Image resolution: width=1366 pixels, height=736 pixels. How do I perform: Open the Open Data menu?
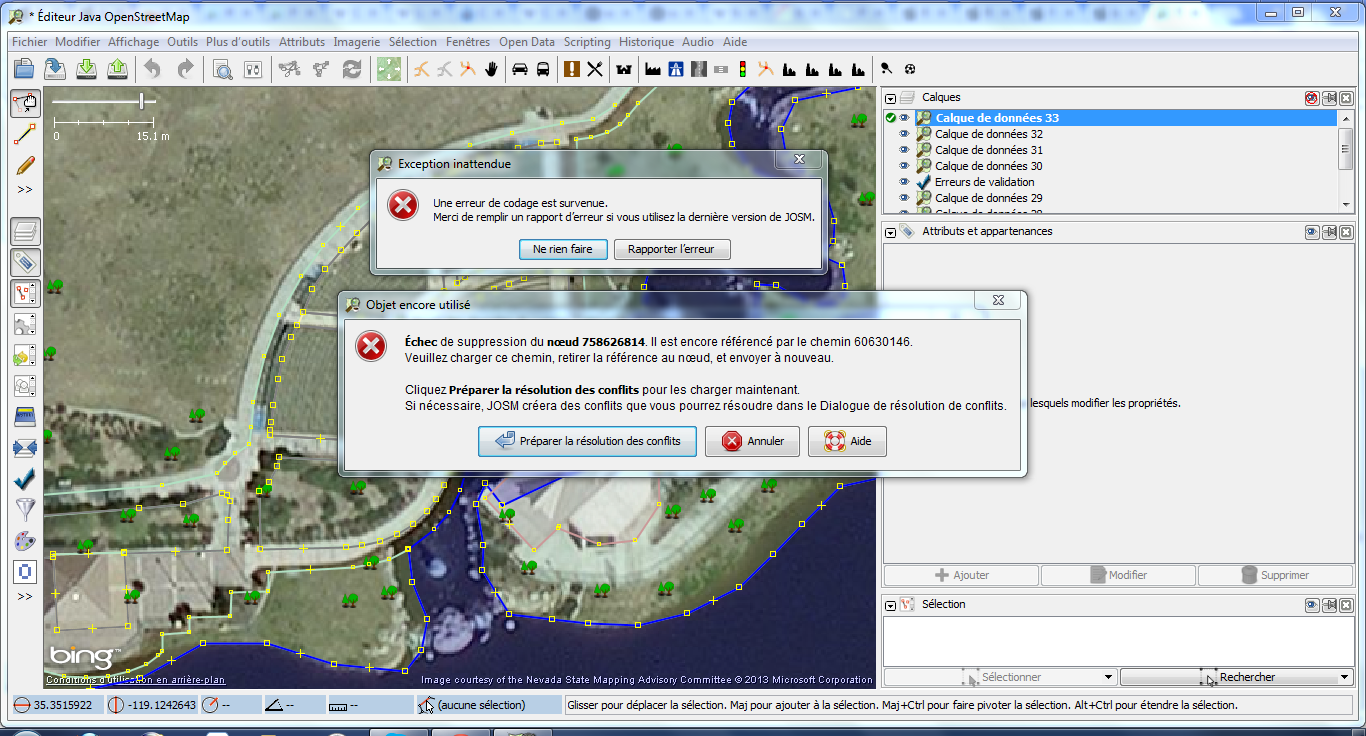tap(526, 42)
